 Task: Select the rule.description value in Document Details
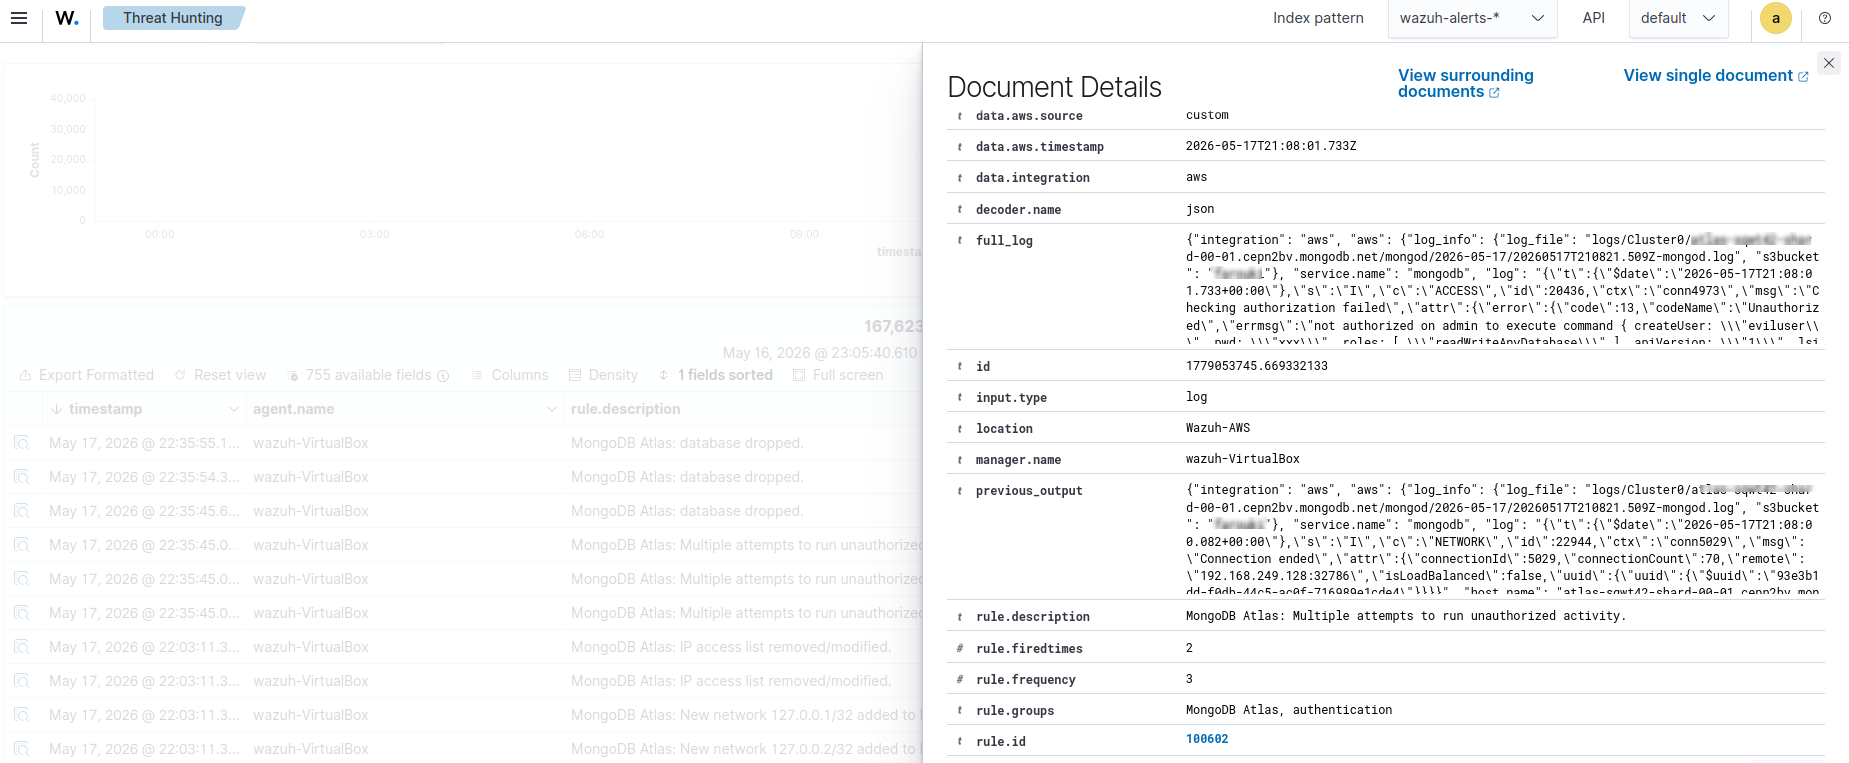[1406, 616]
